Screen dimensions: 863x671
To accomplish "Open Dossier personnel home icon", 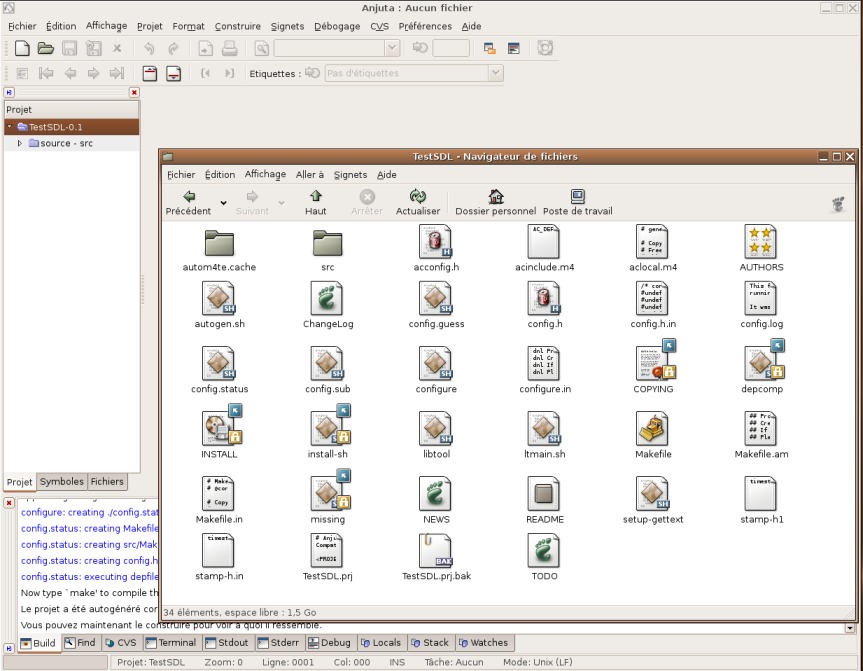I will pyautogui.click(x=496, y=196).
